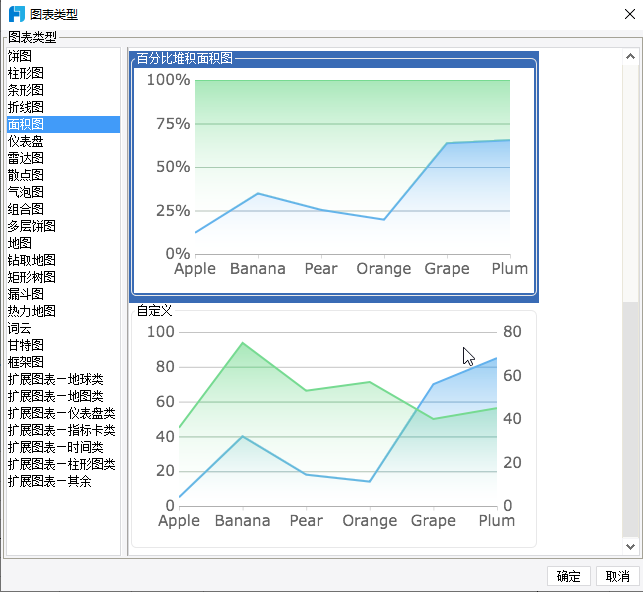Select 雷达图 list item
The width and height of the screenshot is (643, 592).
[x=64, y=158]
